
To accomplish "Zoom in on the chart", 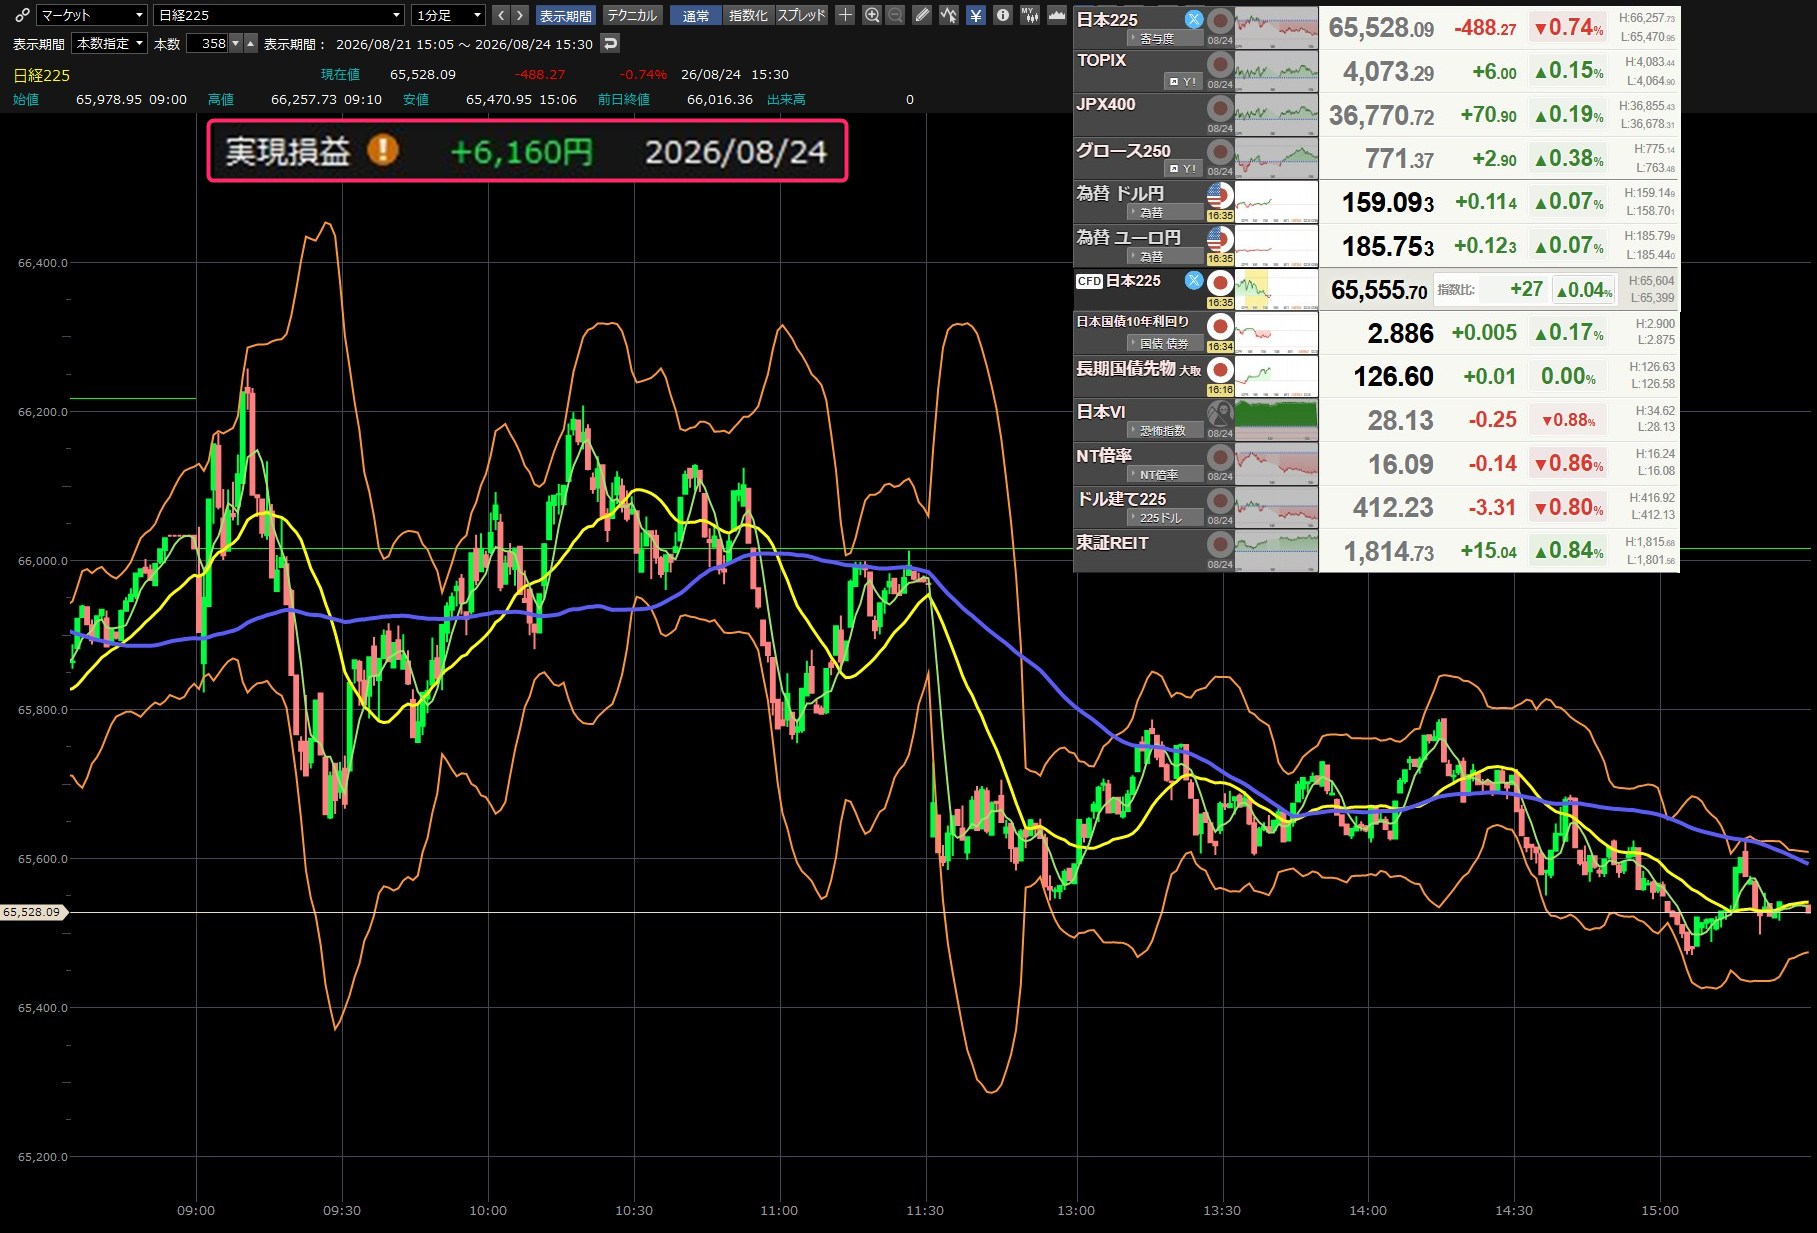I will [x=872, y=15].
